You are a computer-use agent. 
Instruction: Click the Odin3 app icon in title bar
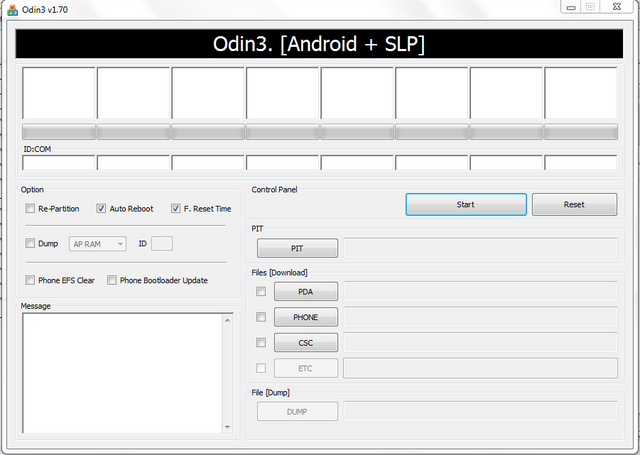tap(12, 9)
